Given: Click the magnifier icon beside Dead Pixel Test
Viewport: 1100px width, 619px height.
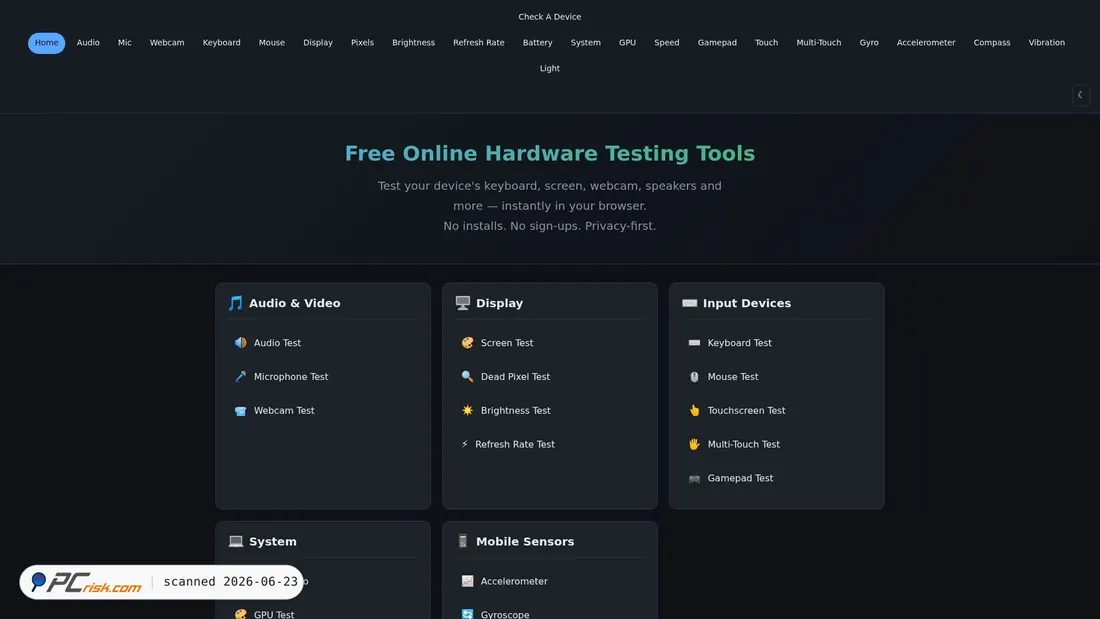Looking at the screenshot, I should pyautogui.click(x=467, y=376).
